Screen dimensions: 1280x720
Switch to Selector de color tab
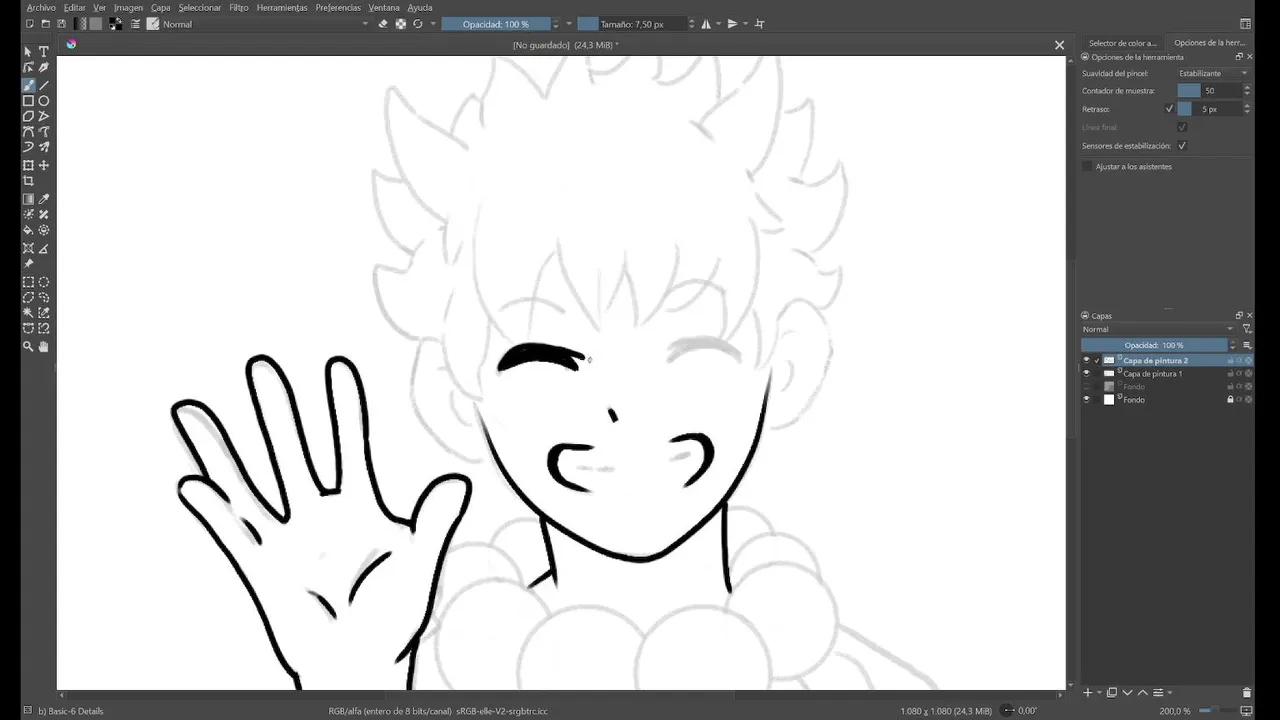pos(1122,43)
